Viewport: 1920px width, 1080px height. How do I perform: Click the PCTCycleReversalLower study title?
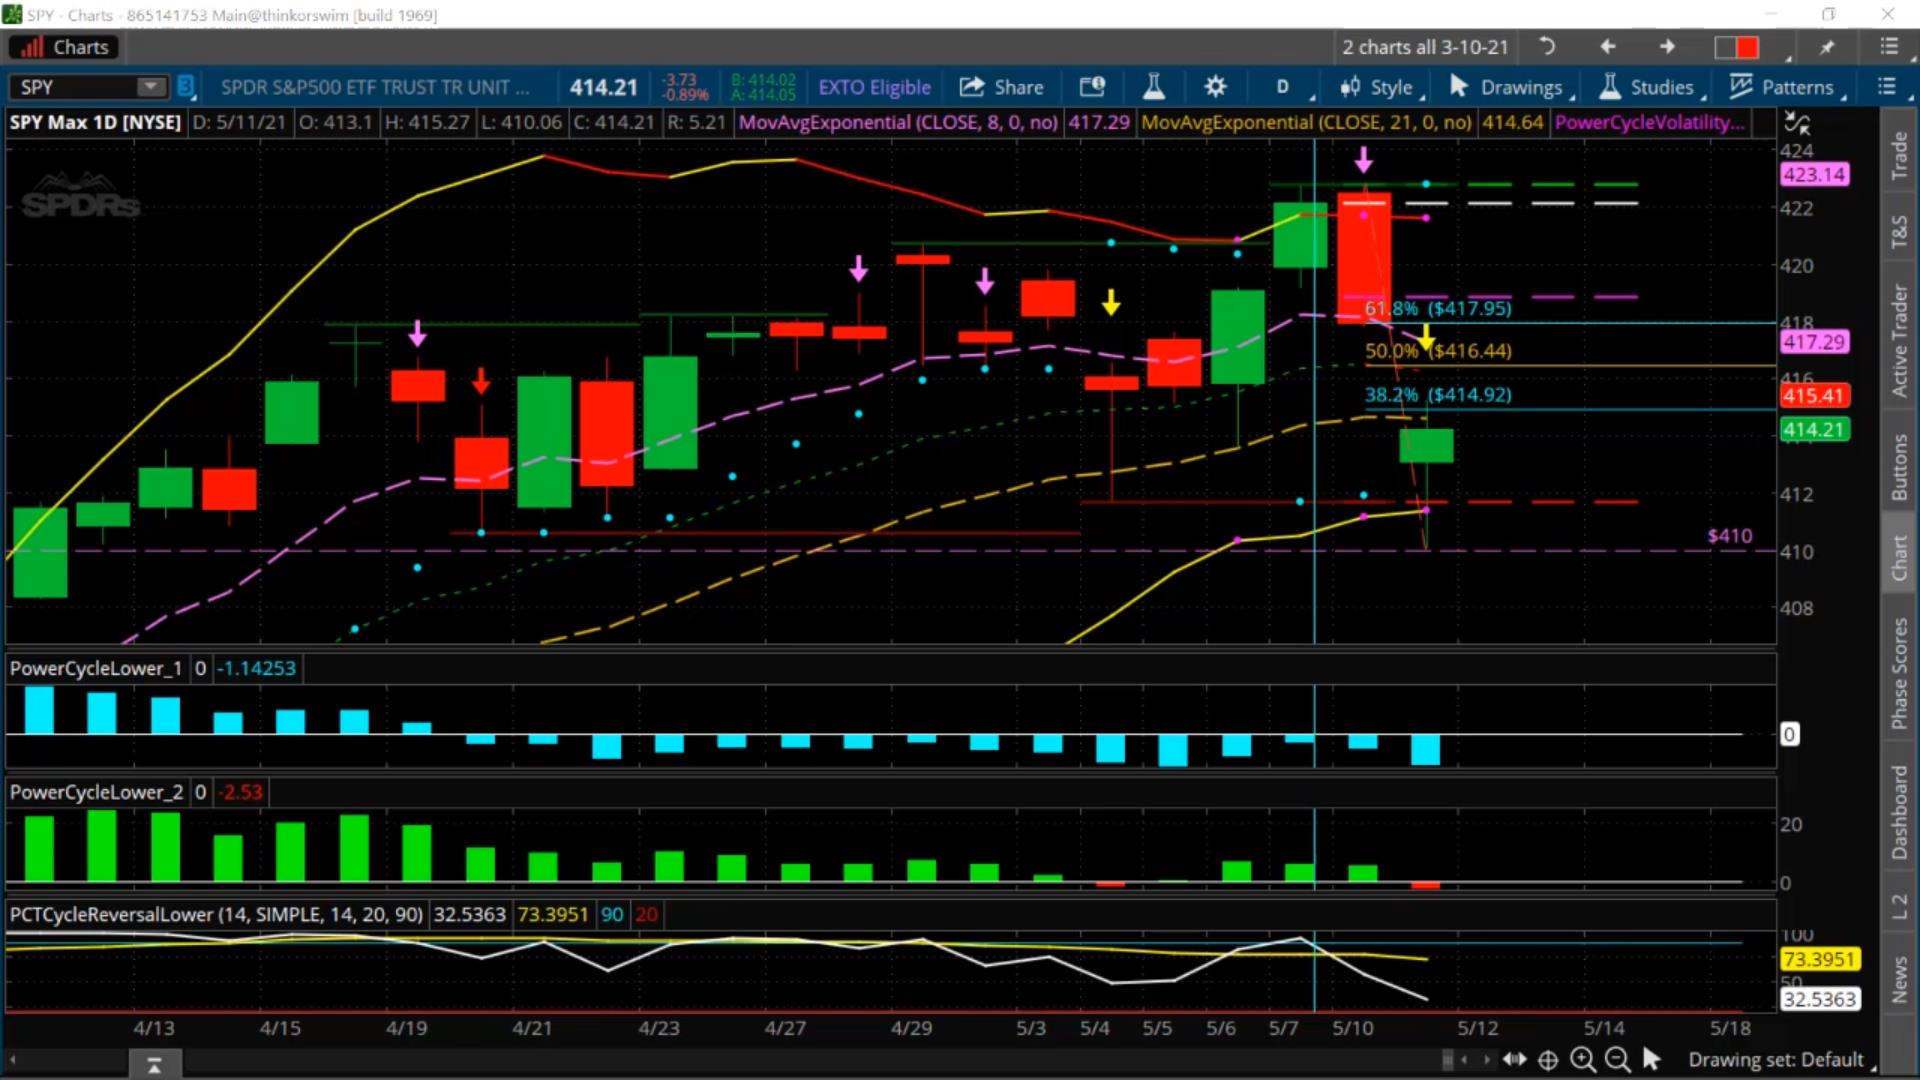(x=216, y=914)
